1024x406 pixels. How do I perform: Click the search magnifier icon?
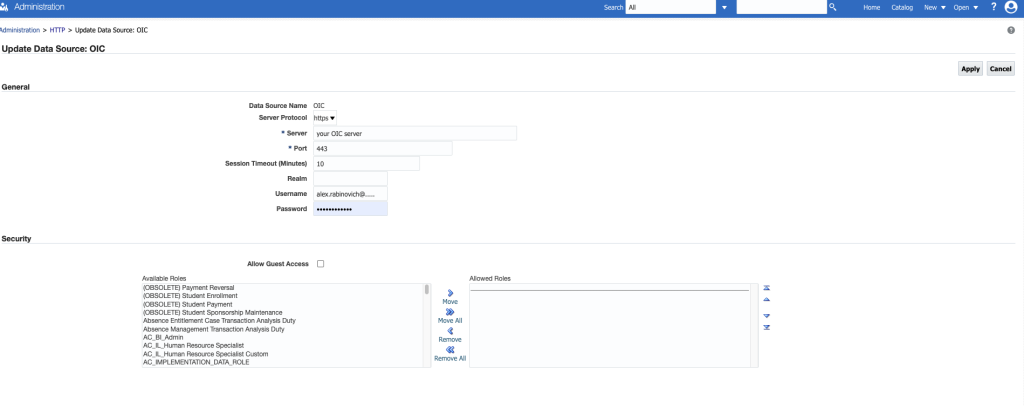pos(833,7)
